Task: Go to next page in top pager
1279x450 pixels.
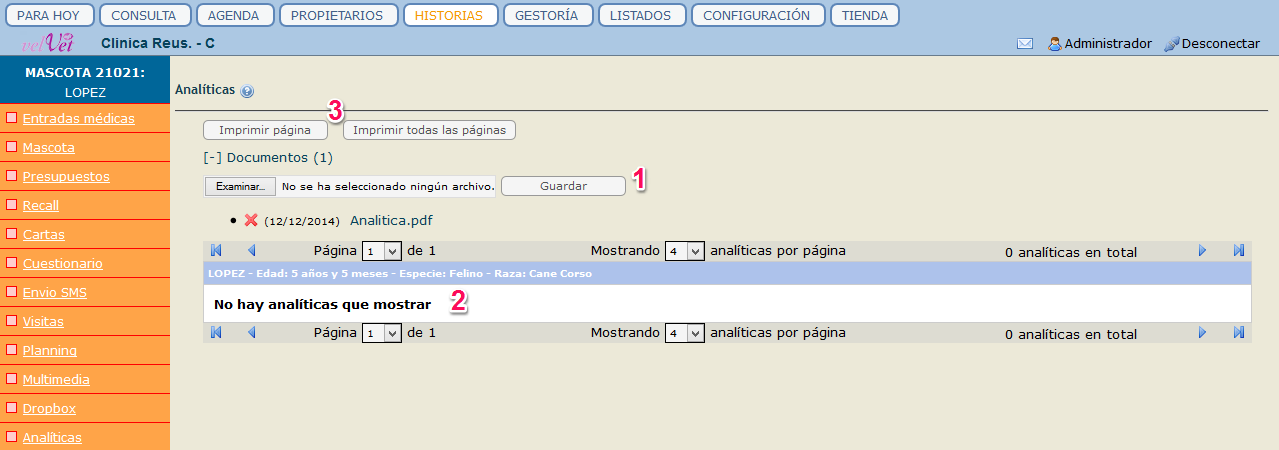Action: 1203,251
